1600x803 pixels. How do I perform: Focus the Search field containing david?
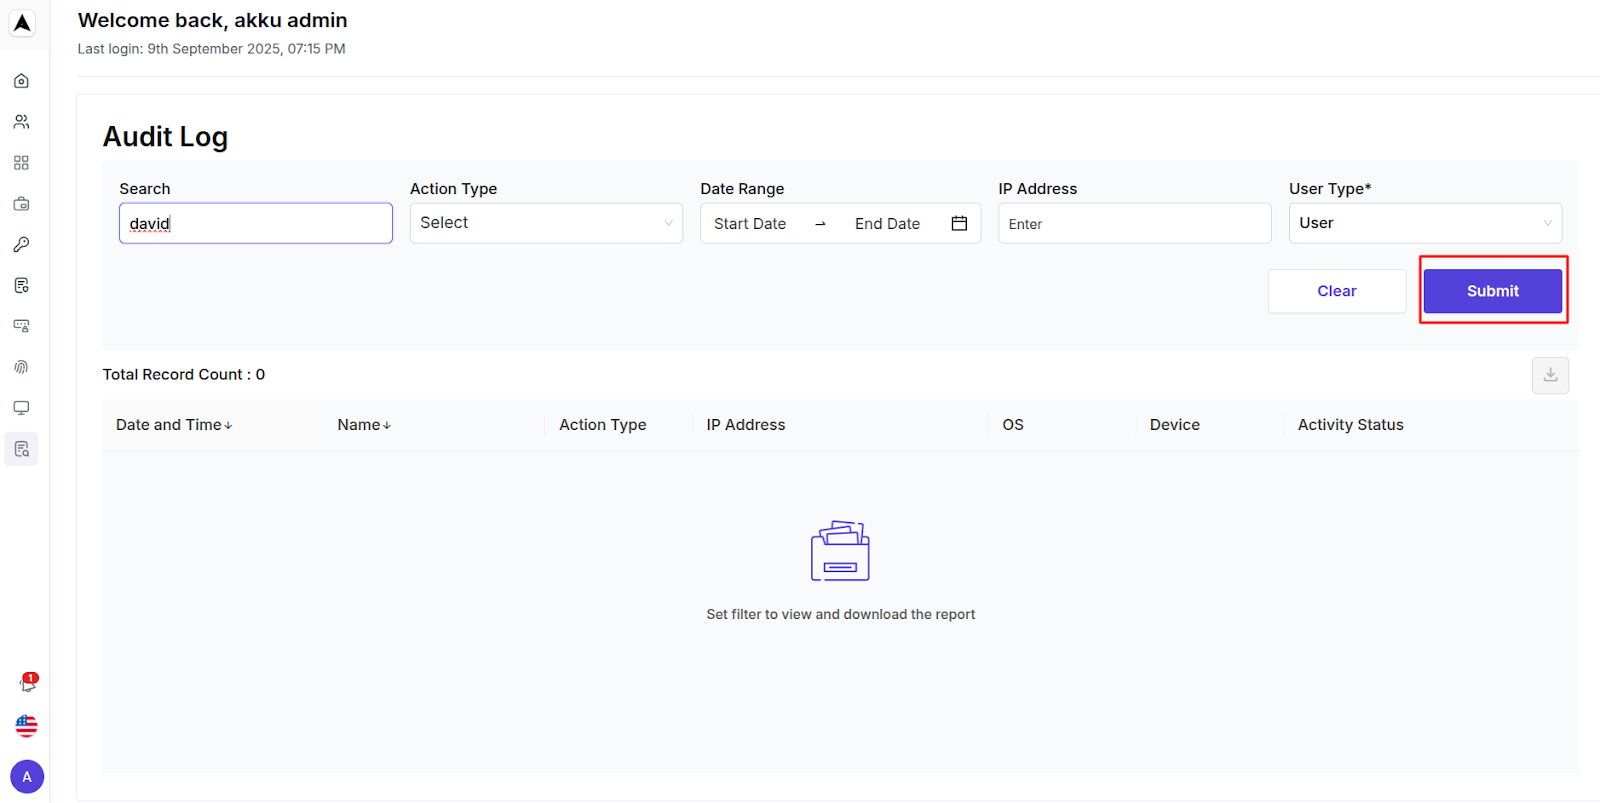pos(256,223)
